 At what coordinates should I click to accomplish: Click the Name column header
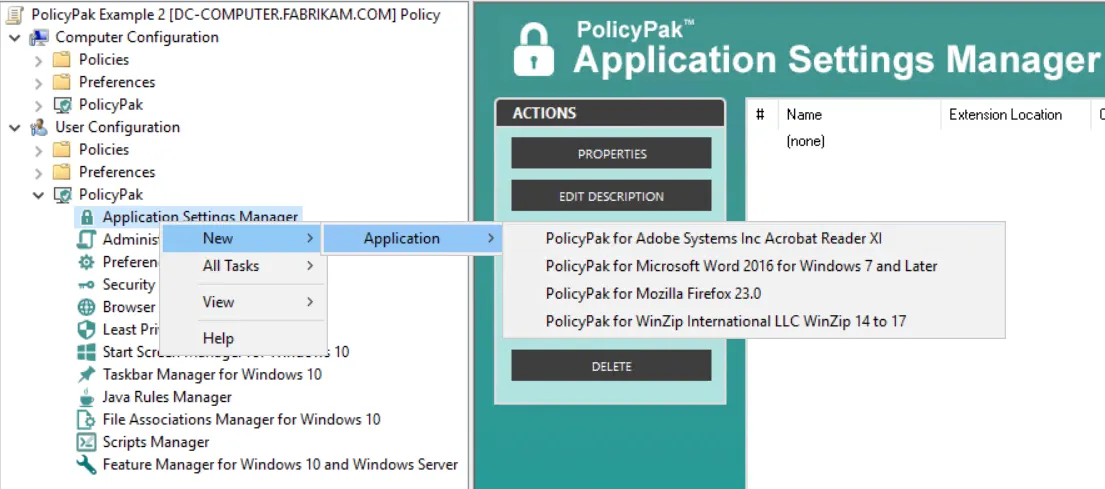click(x=859, y=114)
